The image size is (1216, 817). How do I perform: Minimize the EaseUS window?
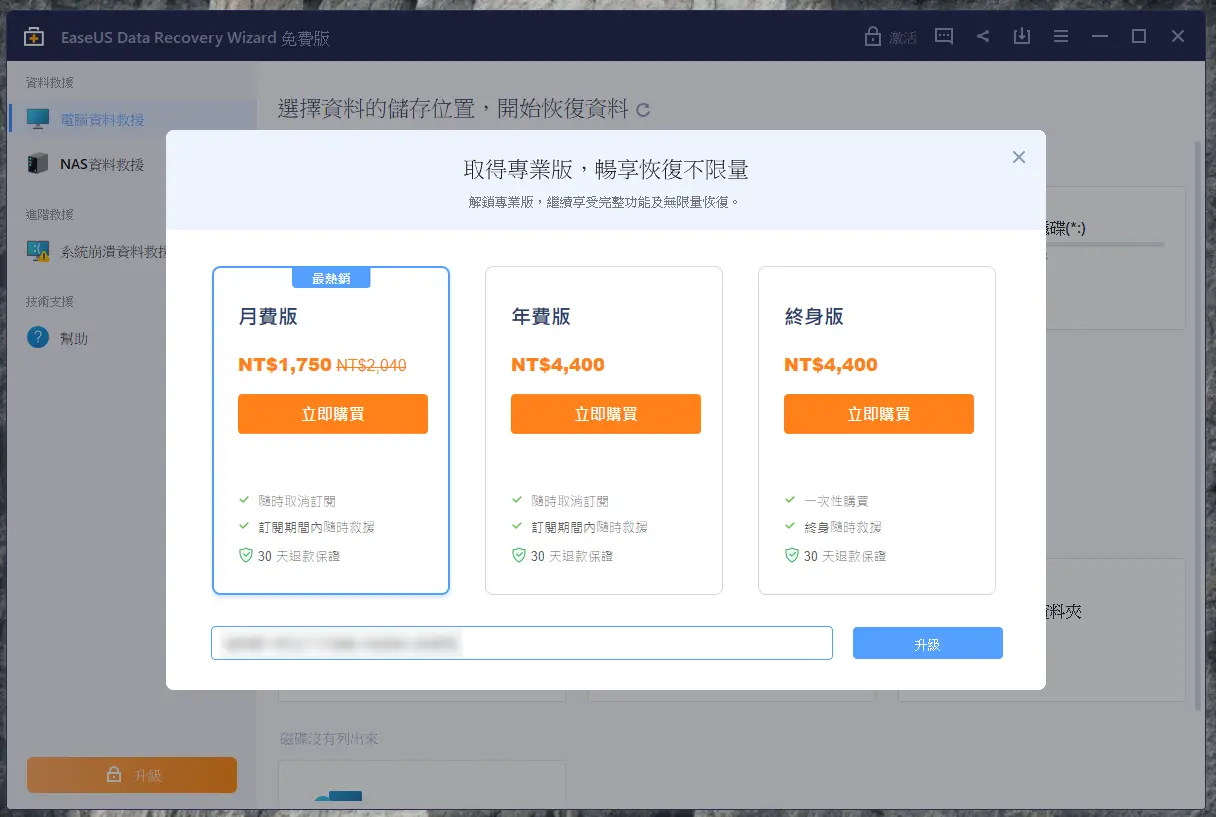click(1100, 37)
